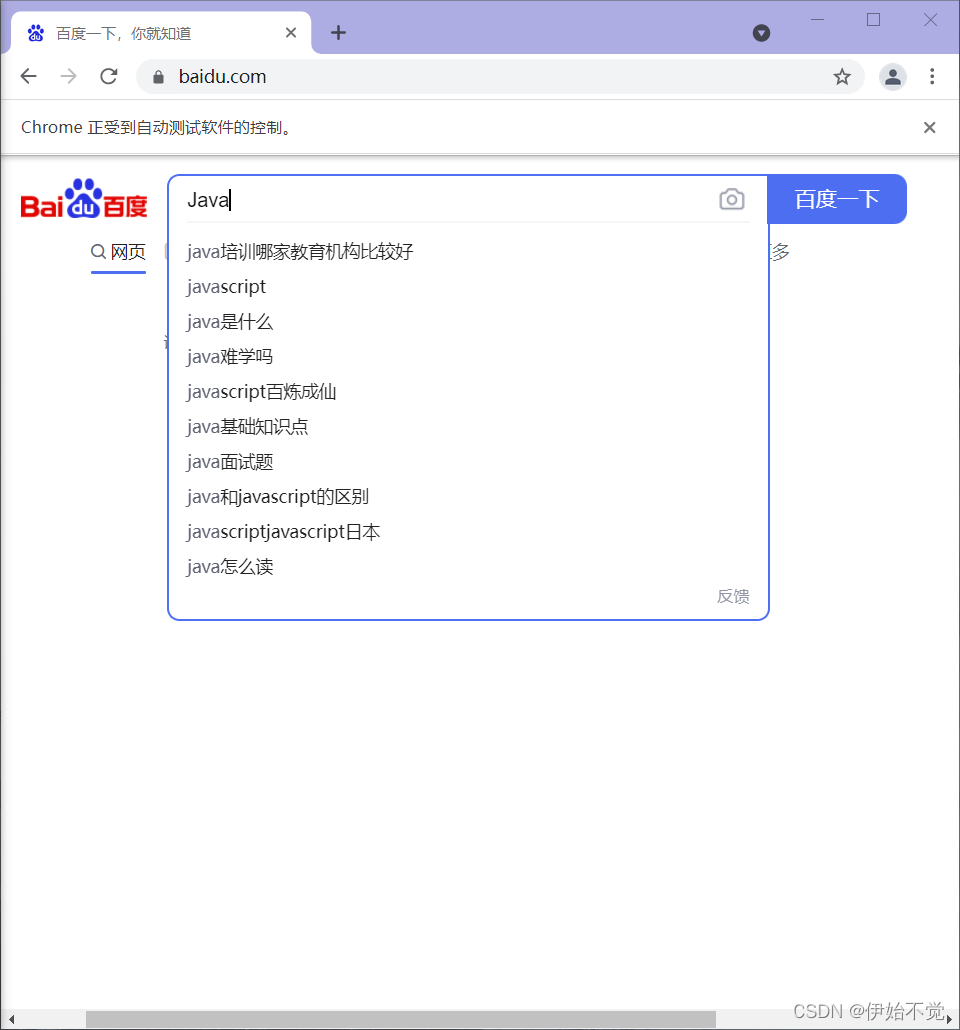The height and width of the screenshot is (1030, 960).
Task: Reload the page with refresh icon
Action: pyautogui.click(x=108, y=76)
